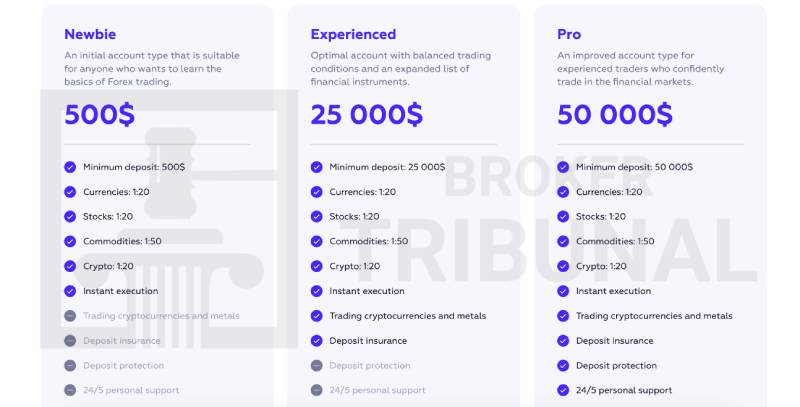The image size is (800, 407).
Task: Select the 50 000$ price on Pro plan
Action: (x=615, y=114)
